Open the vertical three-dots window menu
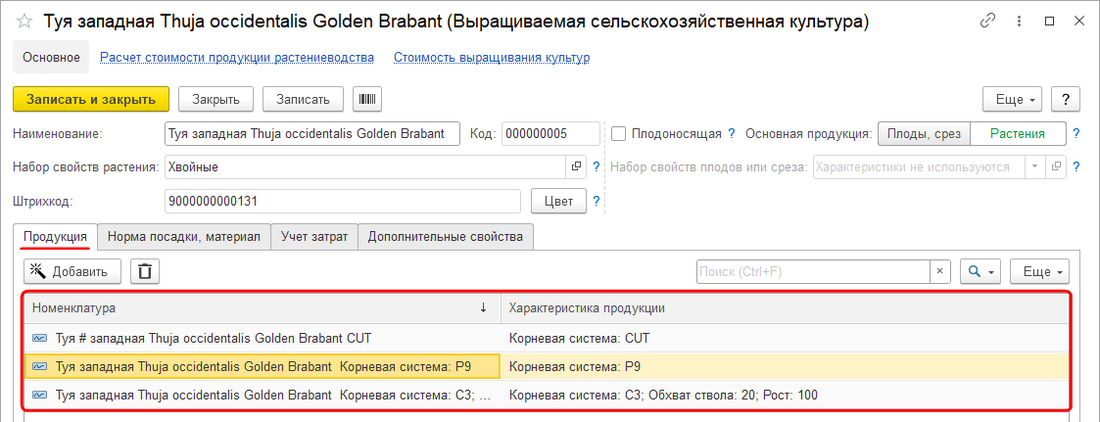Viewport: 1100px width, 422px height. 1019,22
